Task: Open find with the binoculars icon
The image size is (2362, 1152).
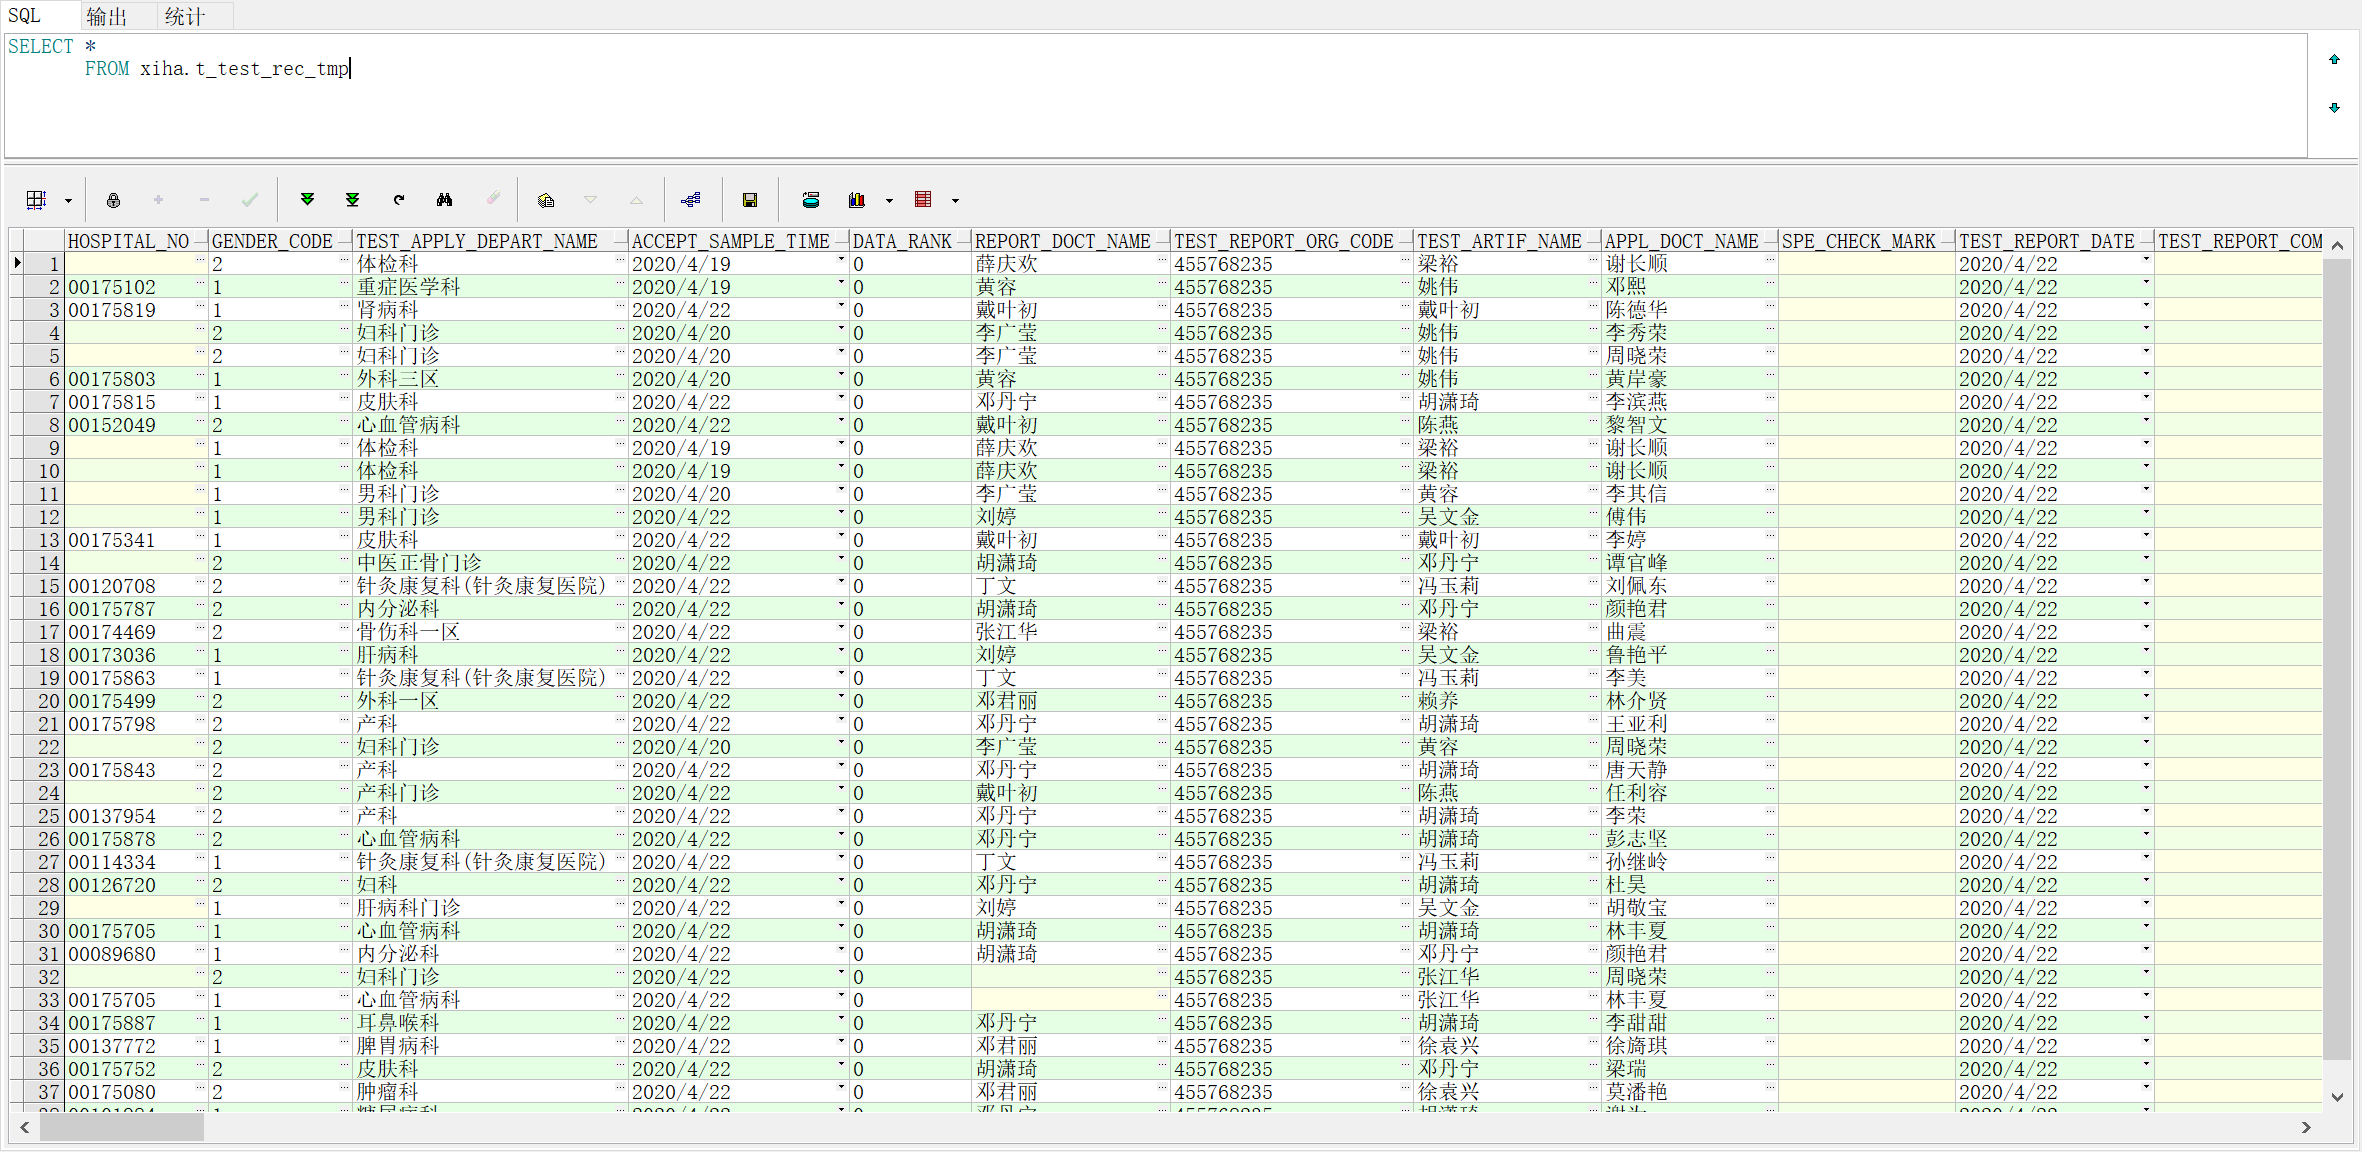Action: pyautogui.click(x=444, y=200)
